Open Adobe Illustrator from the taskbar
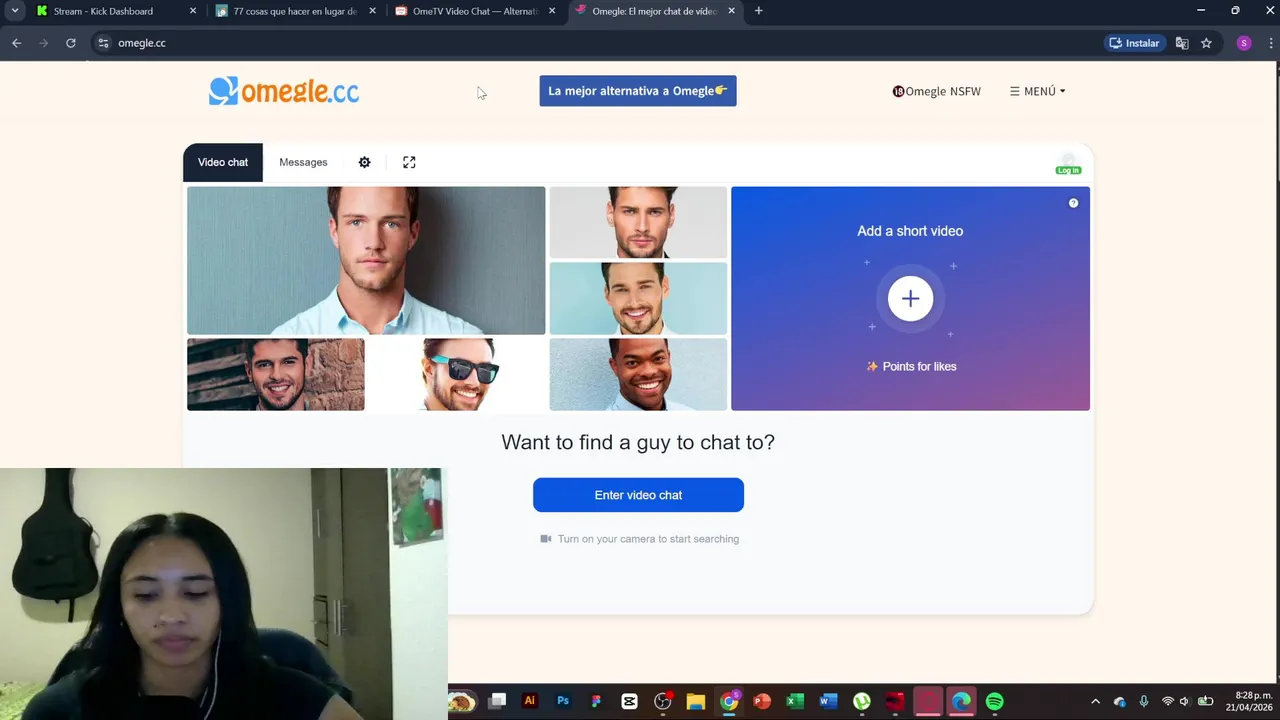1280x720 pixels. (x=530, y=701)
